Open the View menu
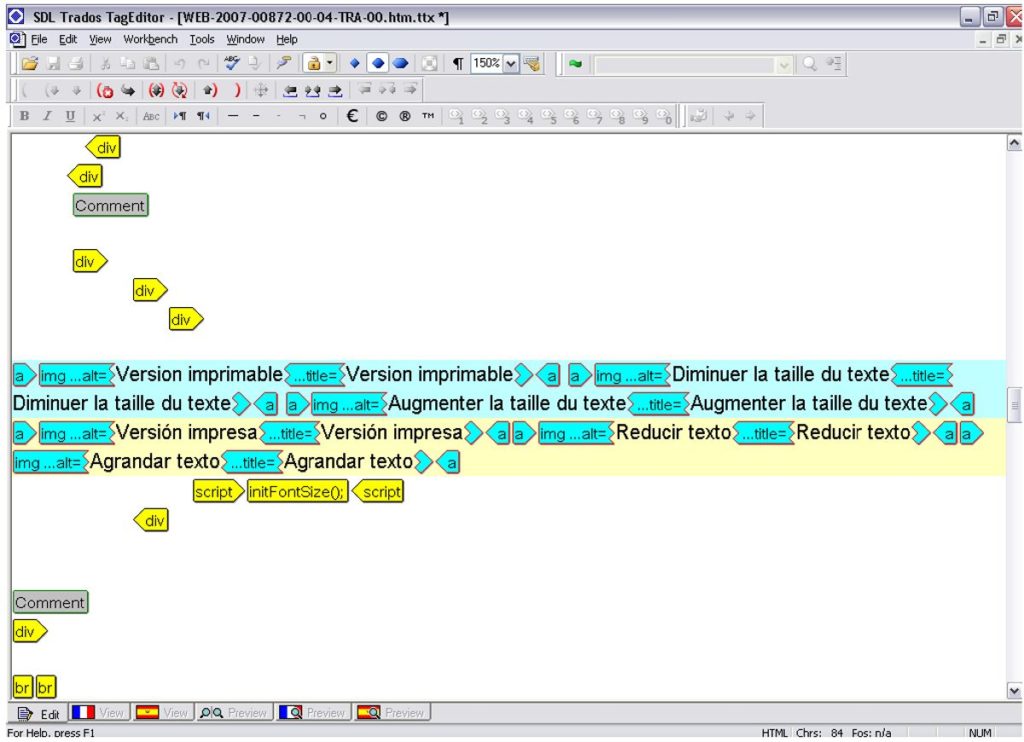1024x742 pixels. (100, 39)
